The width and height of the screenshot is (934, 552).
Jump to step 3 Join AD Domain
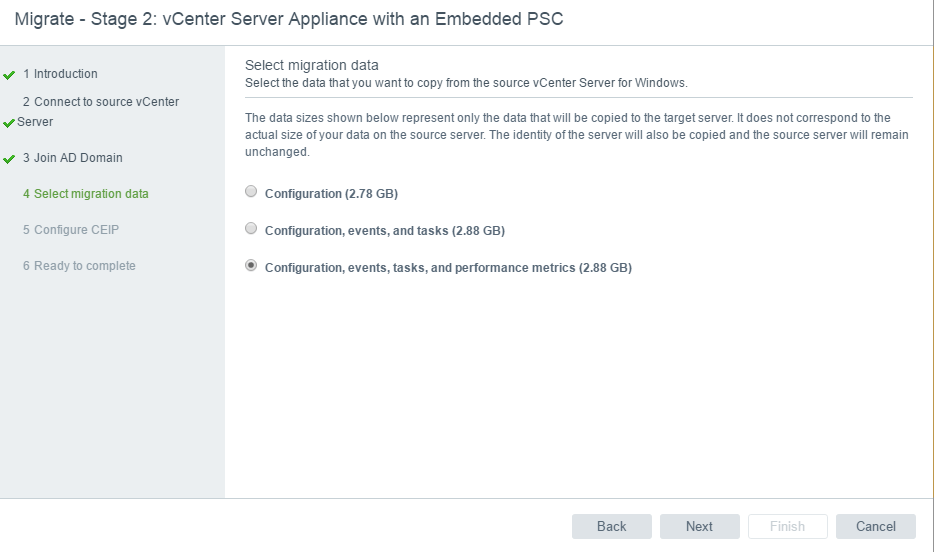[72, 158]
